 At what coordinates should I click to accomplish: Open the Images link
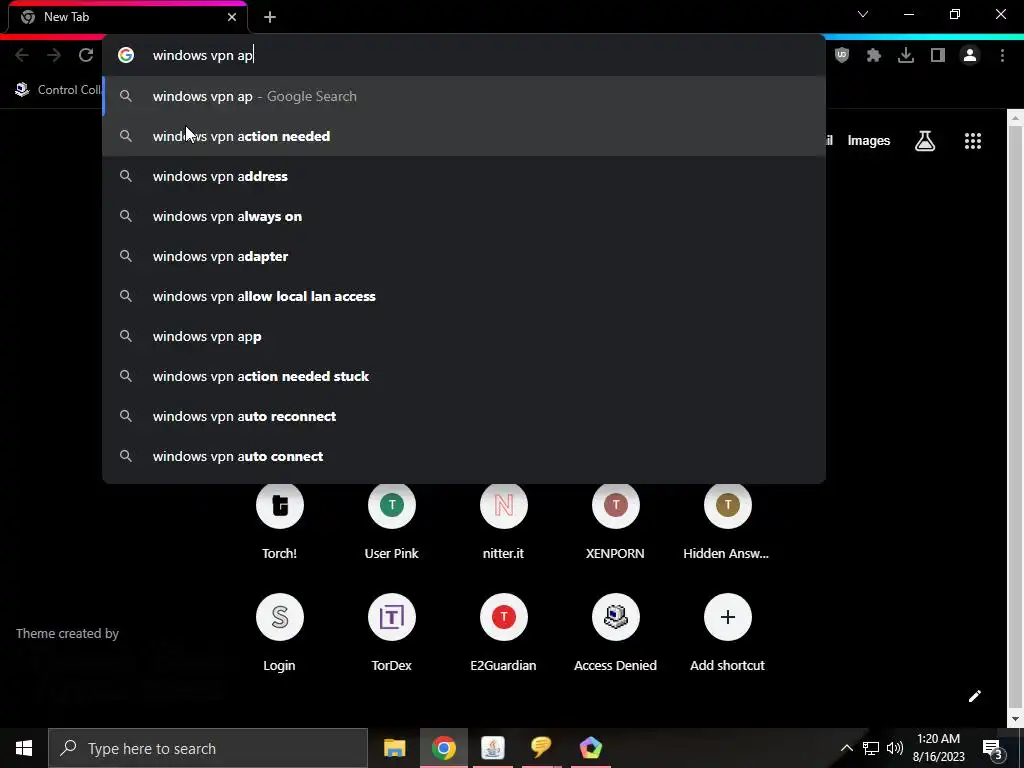pyautogui.click(x=869, y=141)
